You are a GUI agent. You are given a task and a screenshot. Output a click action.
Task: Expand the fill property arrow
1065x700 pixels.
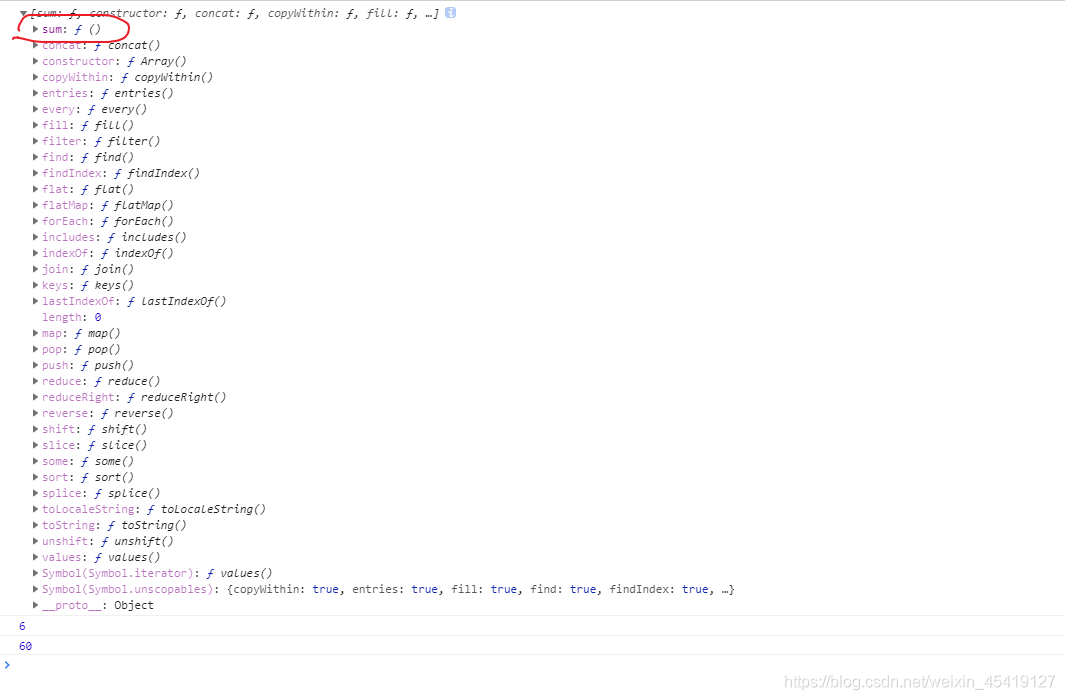[x=35, y=125]
